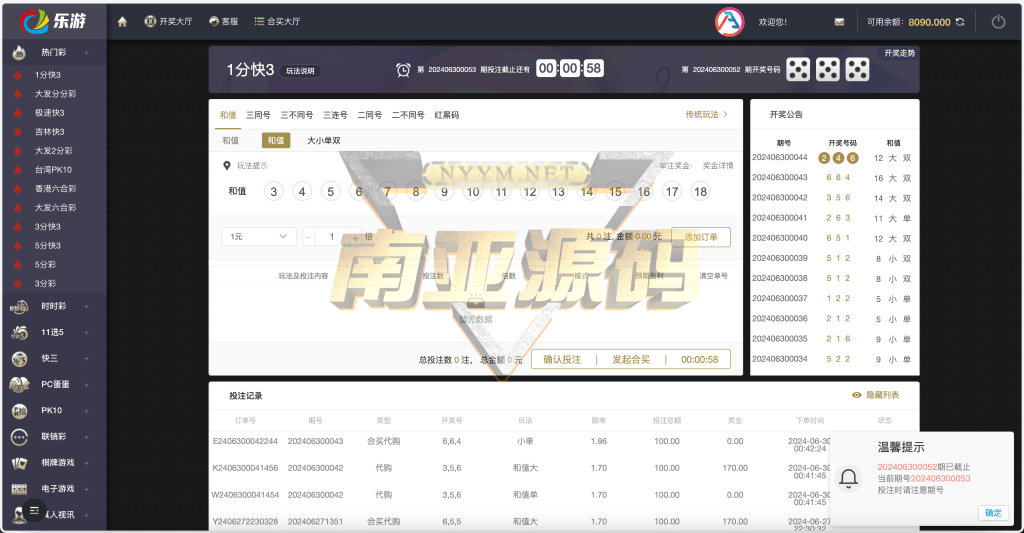This screenshot has height=533, width=1024.
Task: Click 确定 in the reminder popup
Action: coord(992,513)
